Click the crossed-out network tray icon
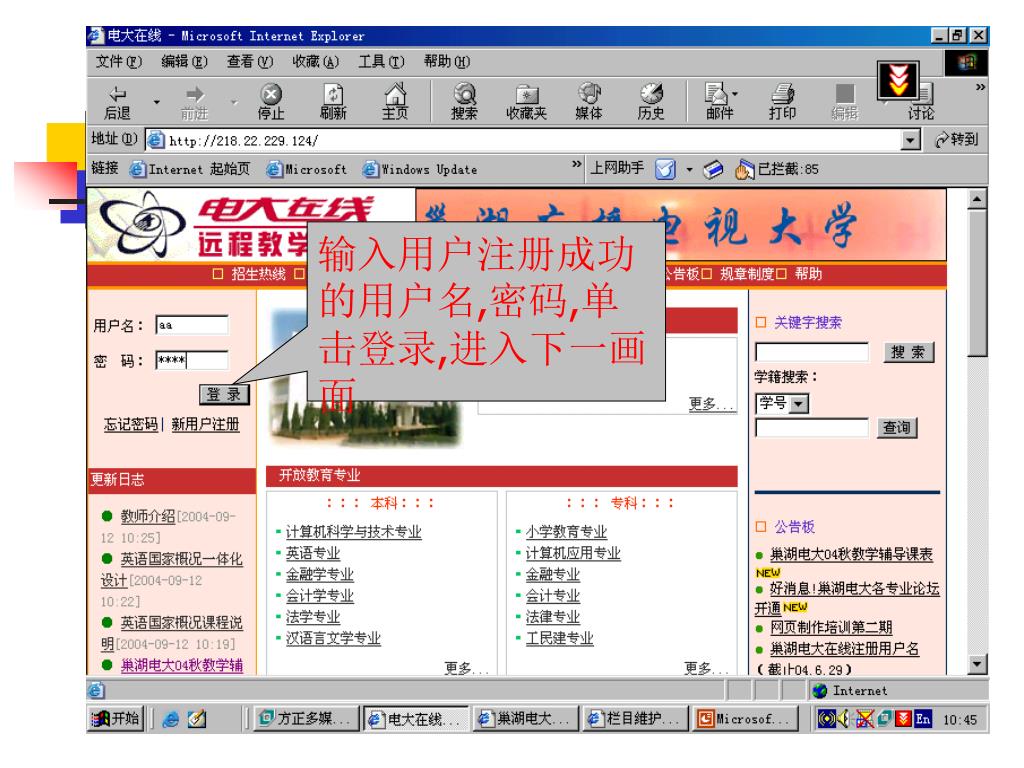 [x=864, y=719]
